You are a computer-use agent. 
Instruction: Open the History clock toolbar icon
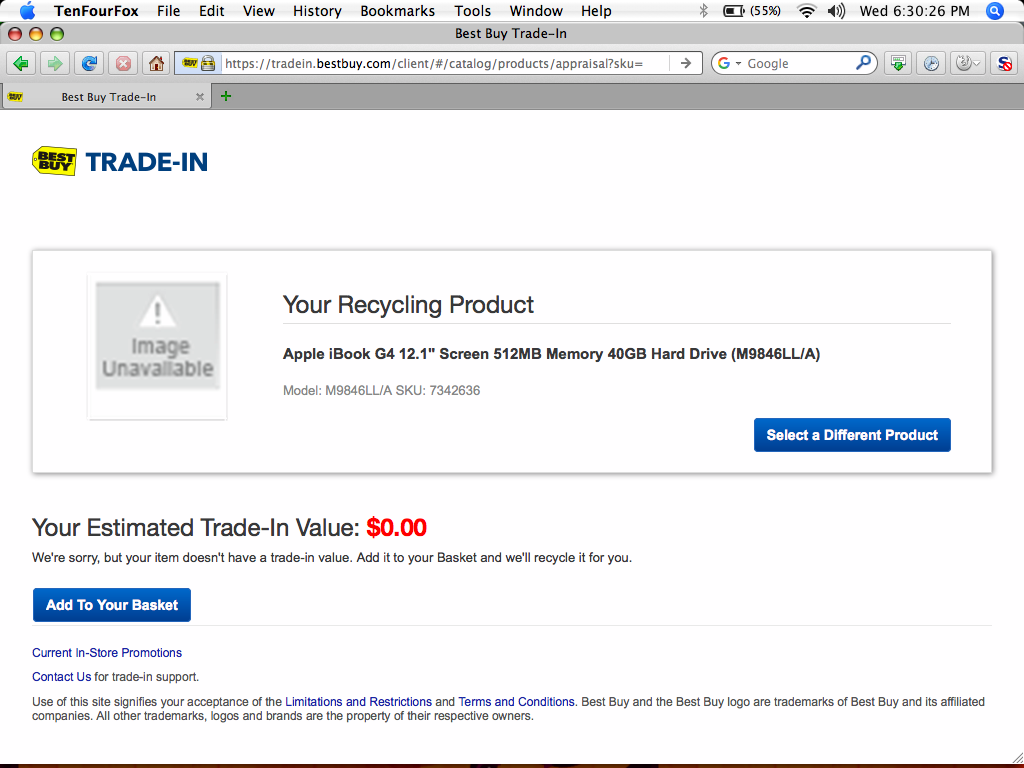931,63
